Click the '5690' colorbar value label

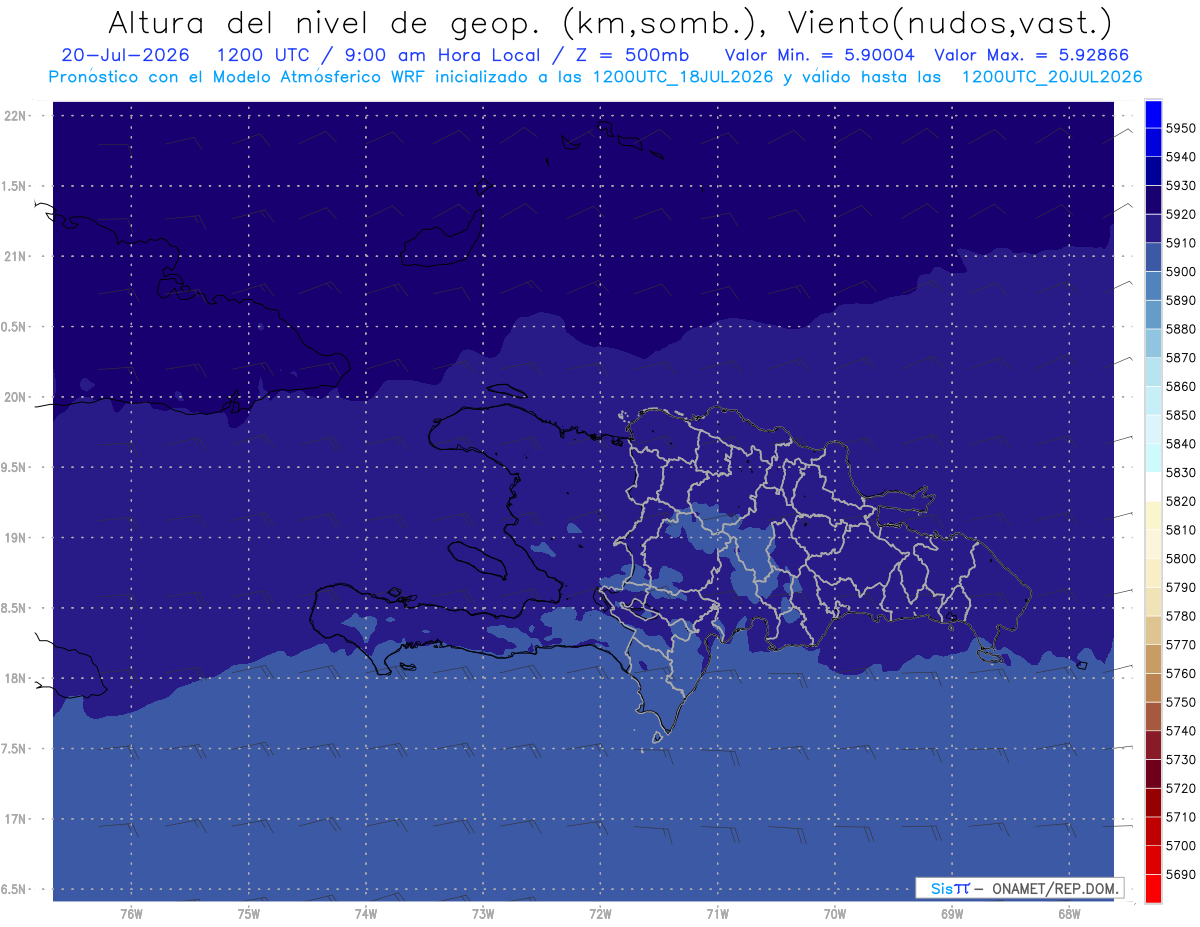tap(1181, 874)
